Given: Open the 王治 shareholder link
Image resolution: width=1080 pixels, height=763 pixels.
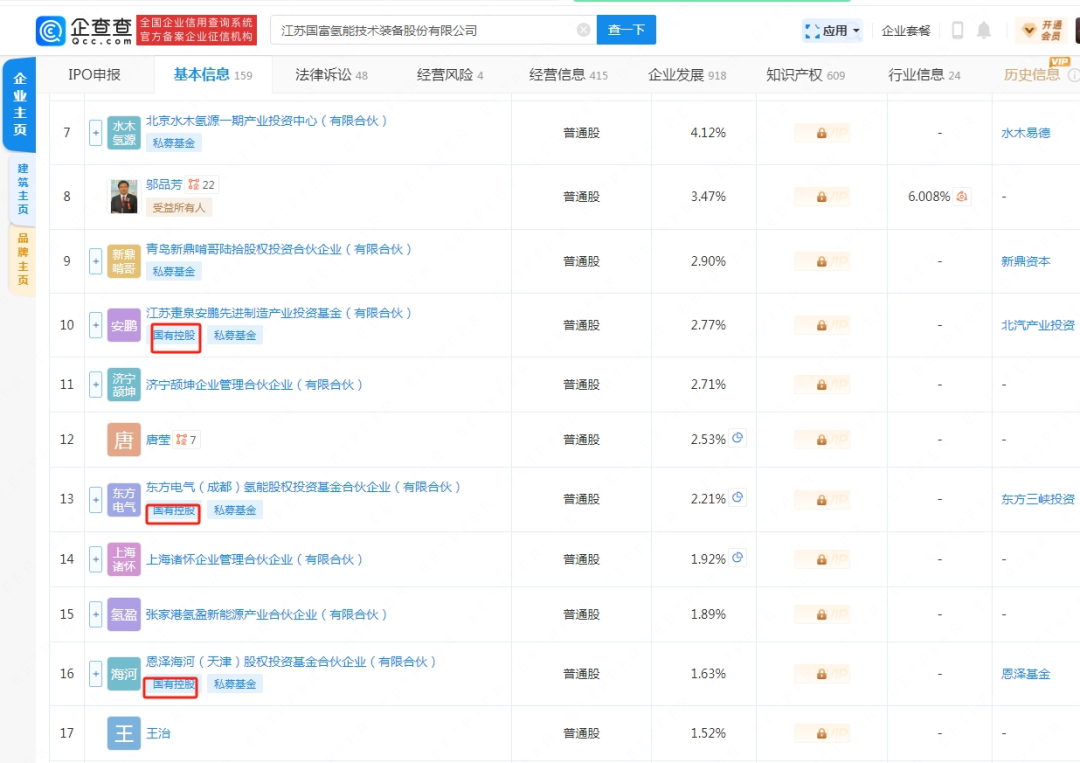Looking at the screenshot, I should [158, 733].
